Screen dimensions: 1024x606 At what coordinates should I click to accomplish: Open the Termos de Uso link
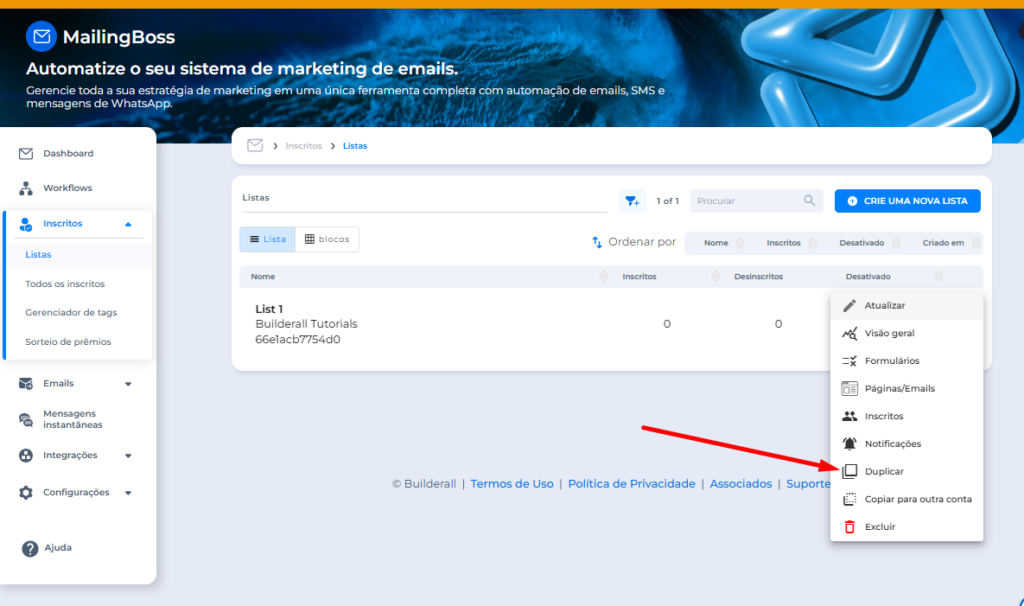[511, 484]
